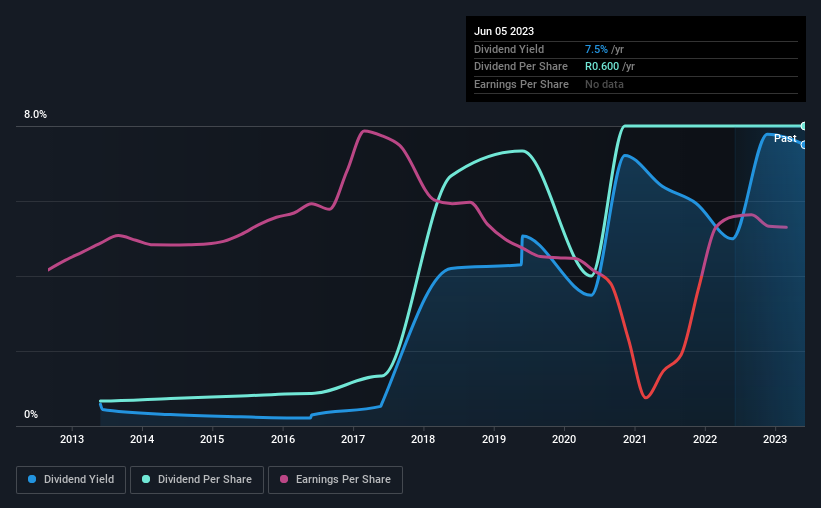Click the 2019 x-axis year label
821x508 pixels.
pyautogui.click(x=494, y=439)
